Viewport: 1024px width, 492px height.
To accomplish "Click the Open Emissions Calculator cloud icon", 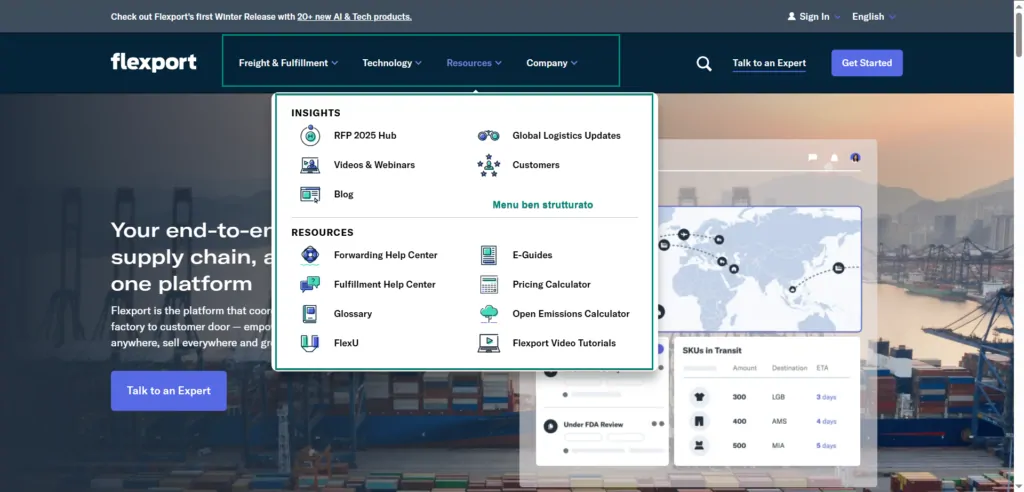I will pos(488,314).
